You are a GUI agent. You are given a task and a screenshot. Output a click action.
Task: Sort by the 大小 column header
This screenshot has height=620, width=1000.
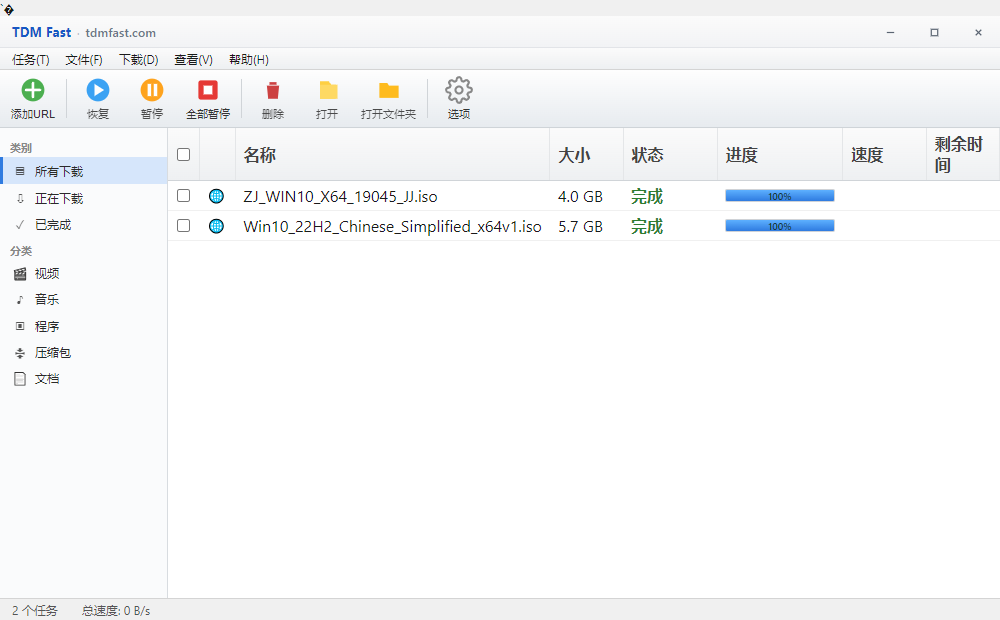(586, 154)
